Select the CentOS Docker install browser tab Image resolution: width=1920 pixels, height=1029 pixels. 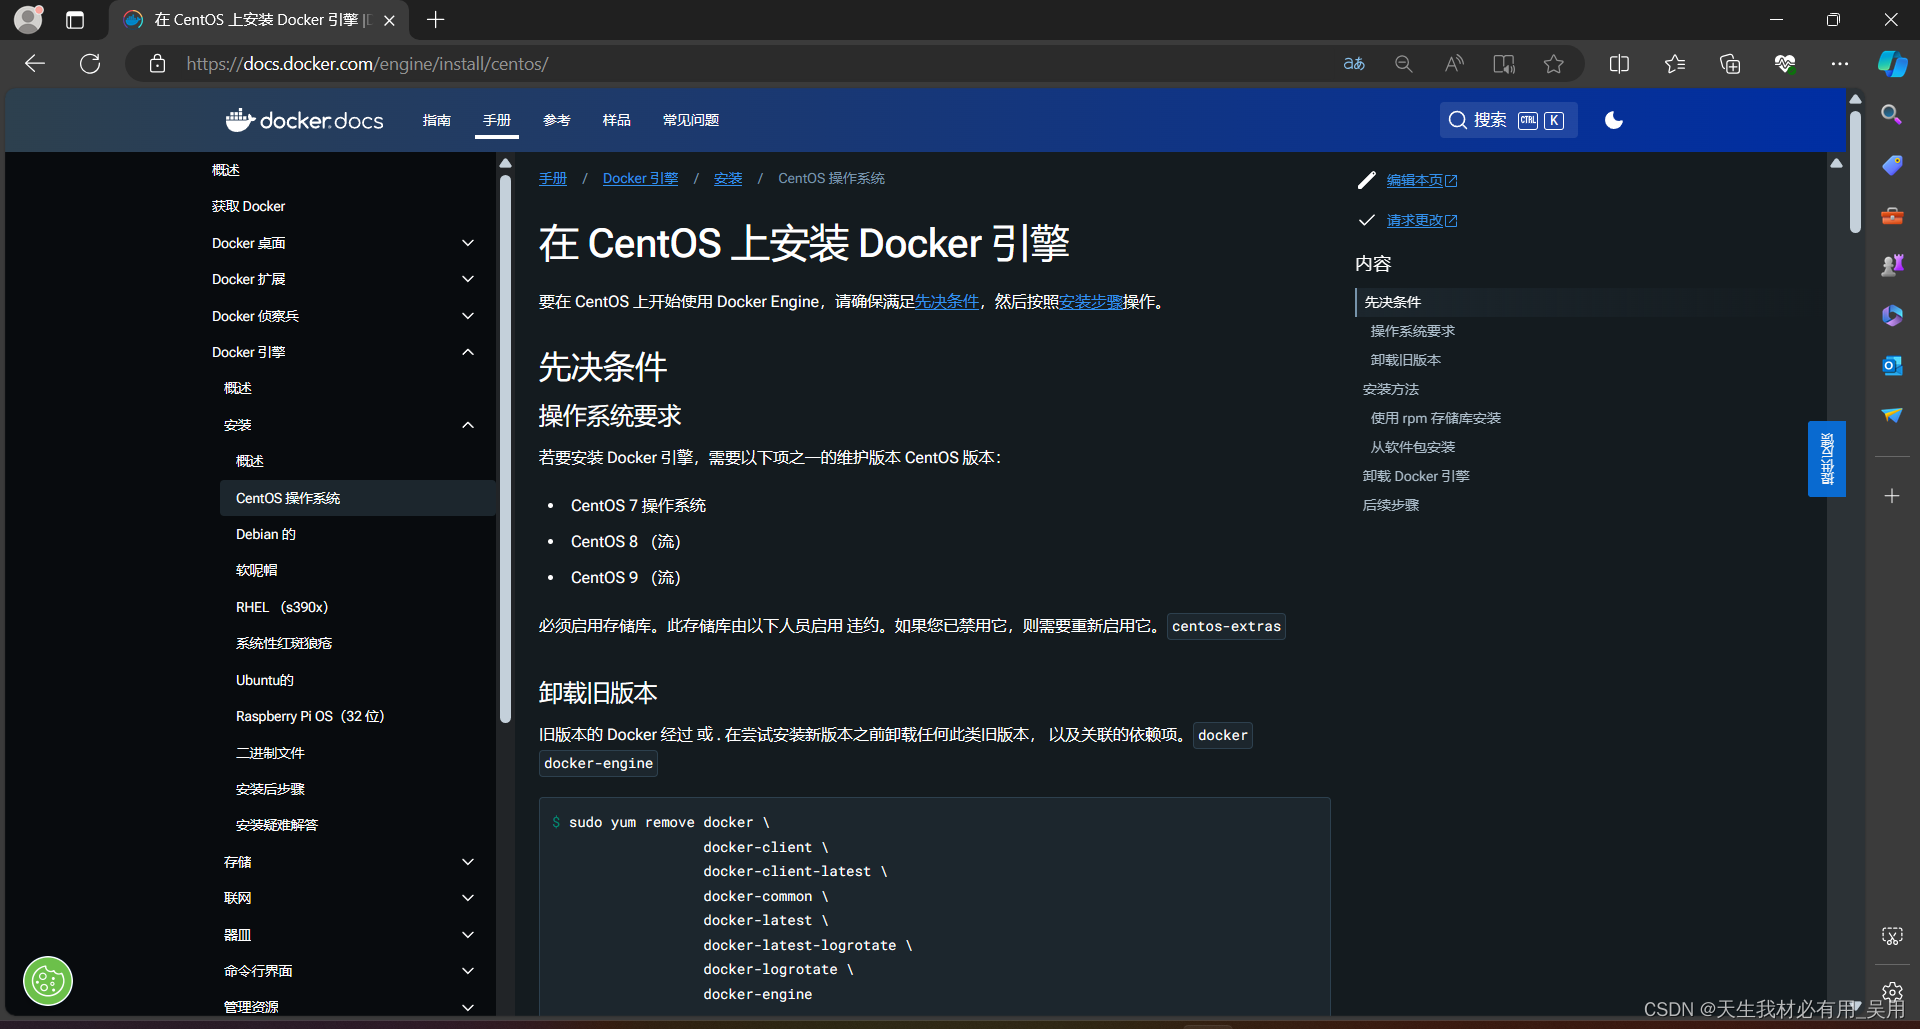(258, 20)
